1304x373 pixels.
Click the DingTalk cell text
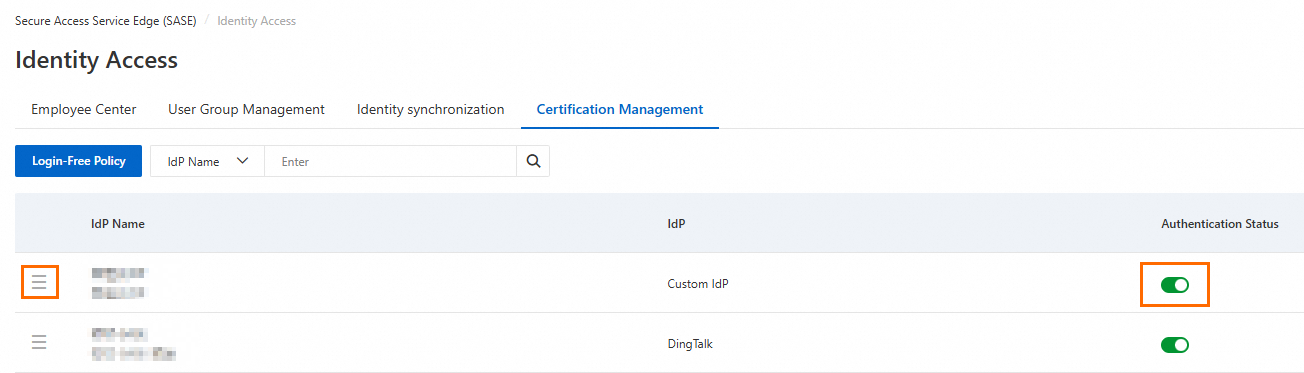(690, 343)
